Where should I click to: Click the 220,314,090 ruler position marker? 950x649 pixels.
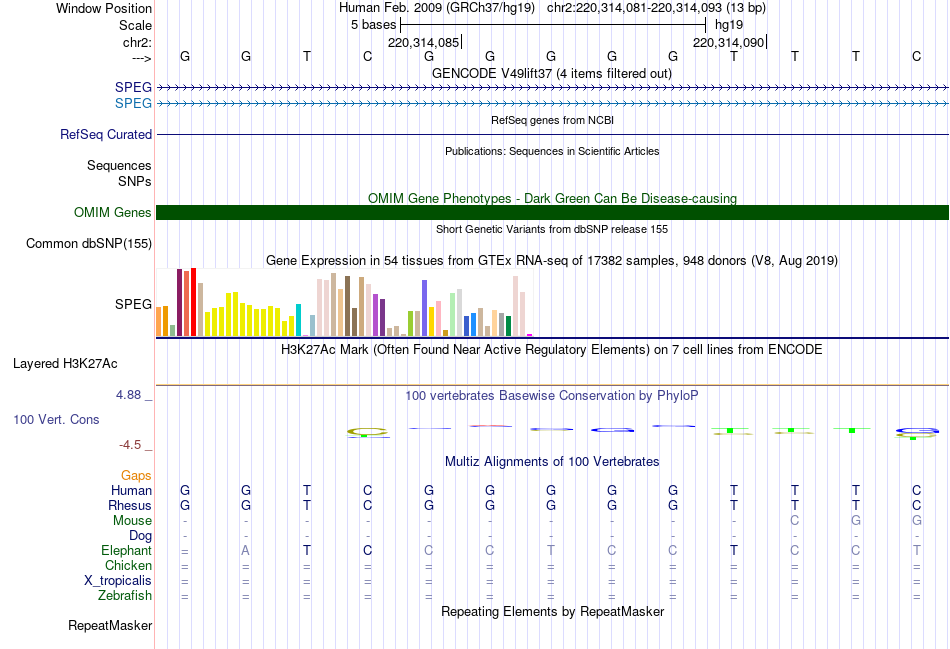729,42
